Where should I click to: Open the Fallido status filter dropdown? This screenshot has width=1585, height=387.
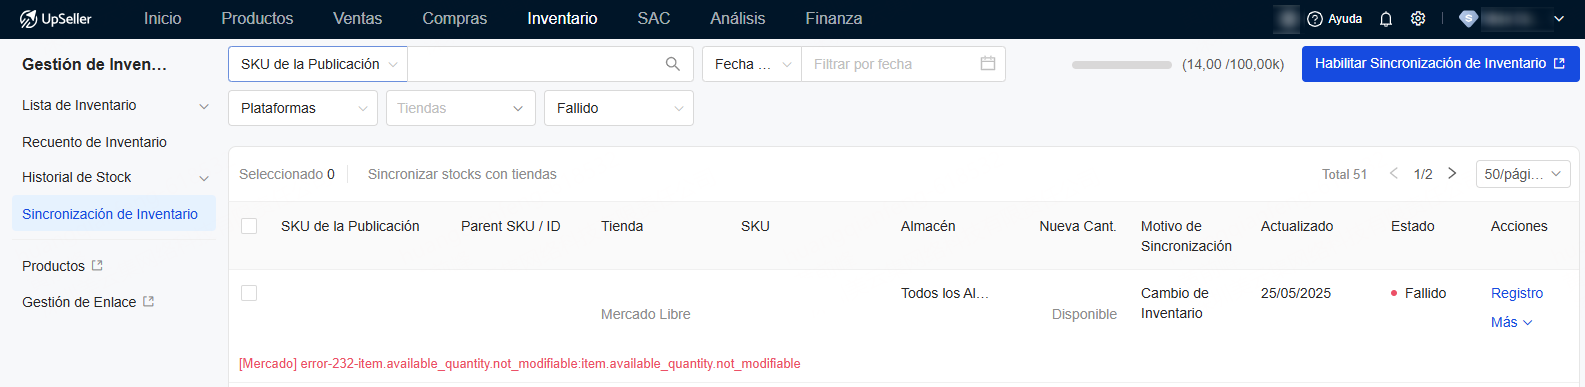(x=619, y=108)
